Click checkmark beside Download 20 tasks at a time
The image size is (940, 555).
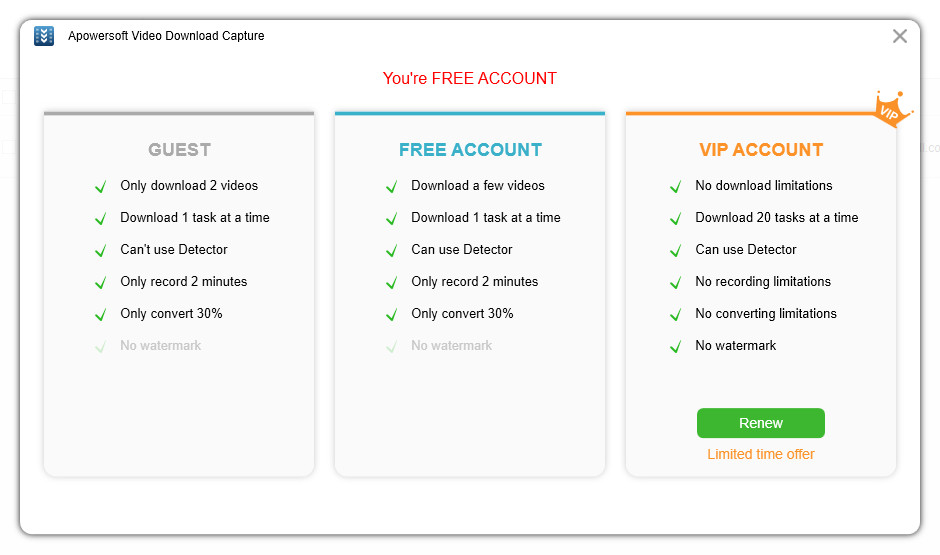pyautogui.click(x=676, y=218)
